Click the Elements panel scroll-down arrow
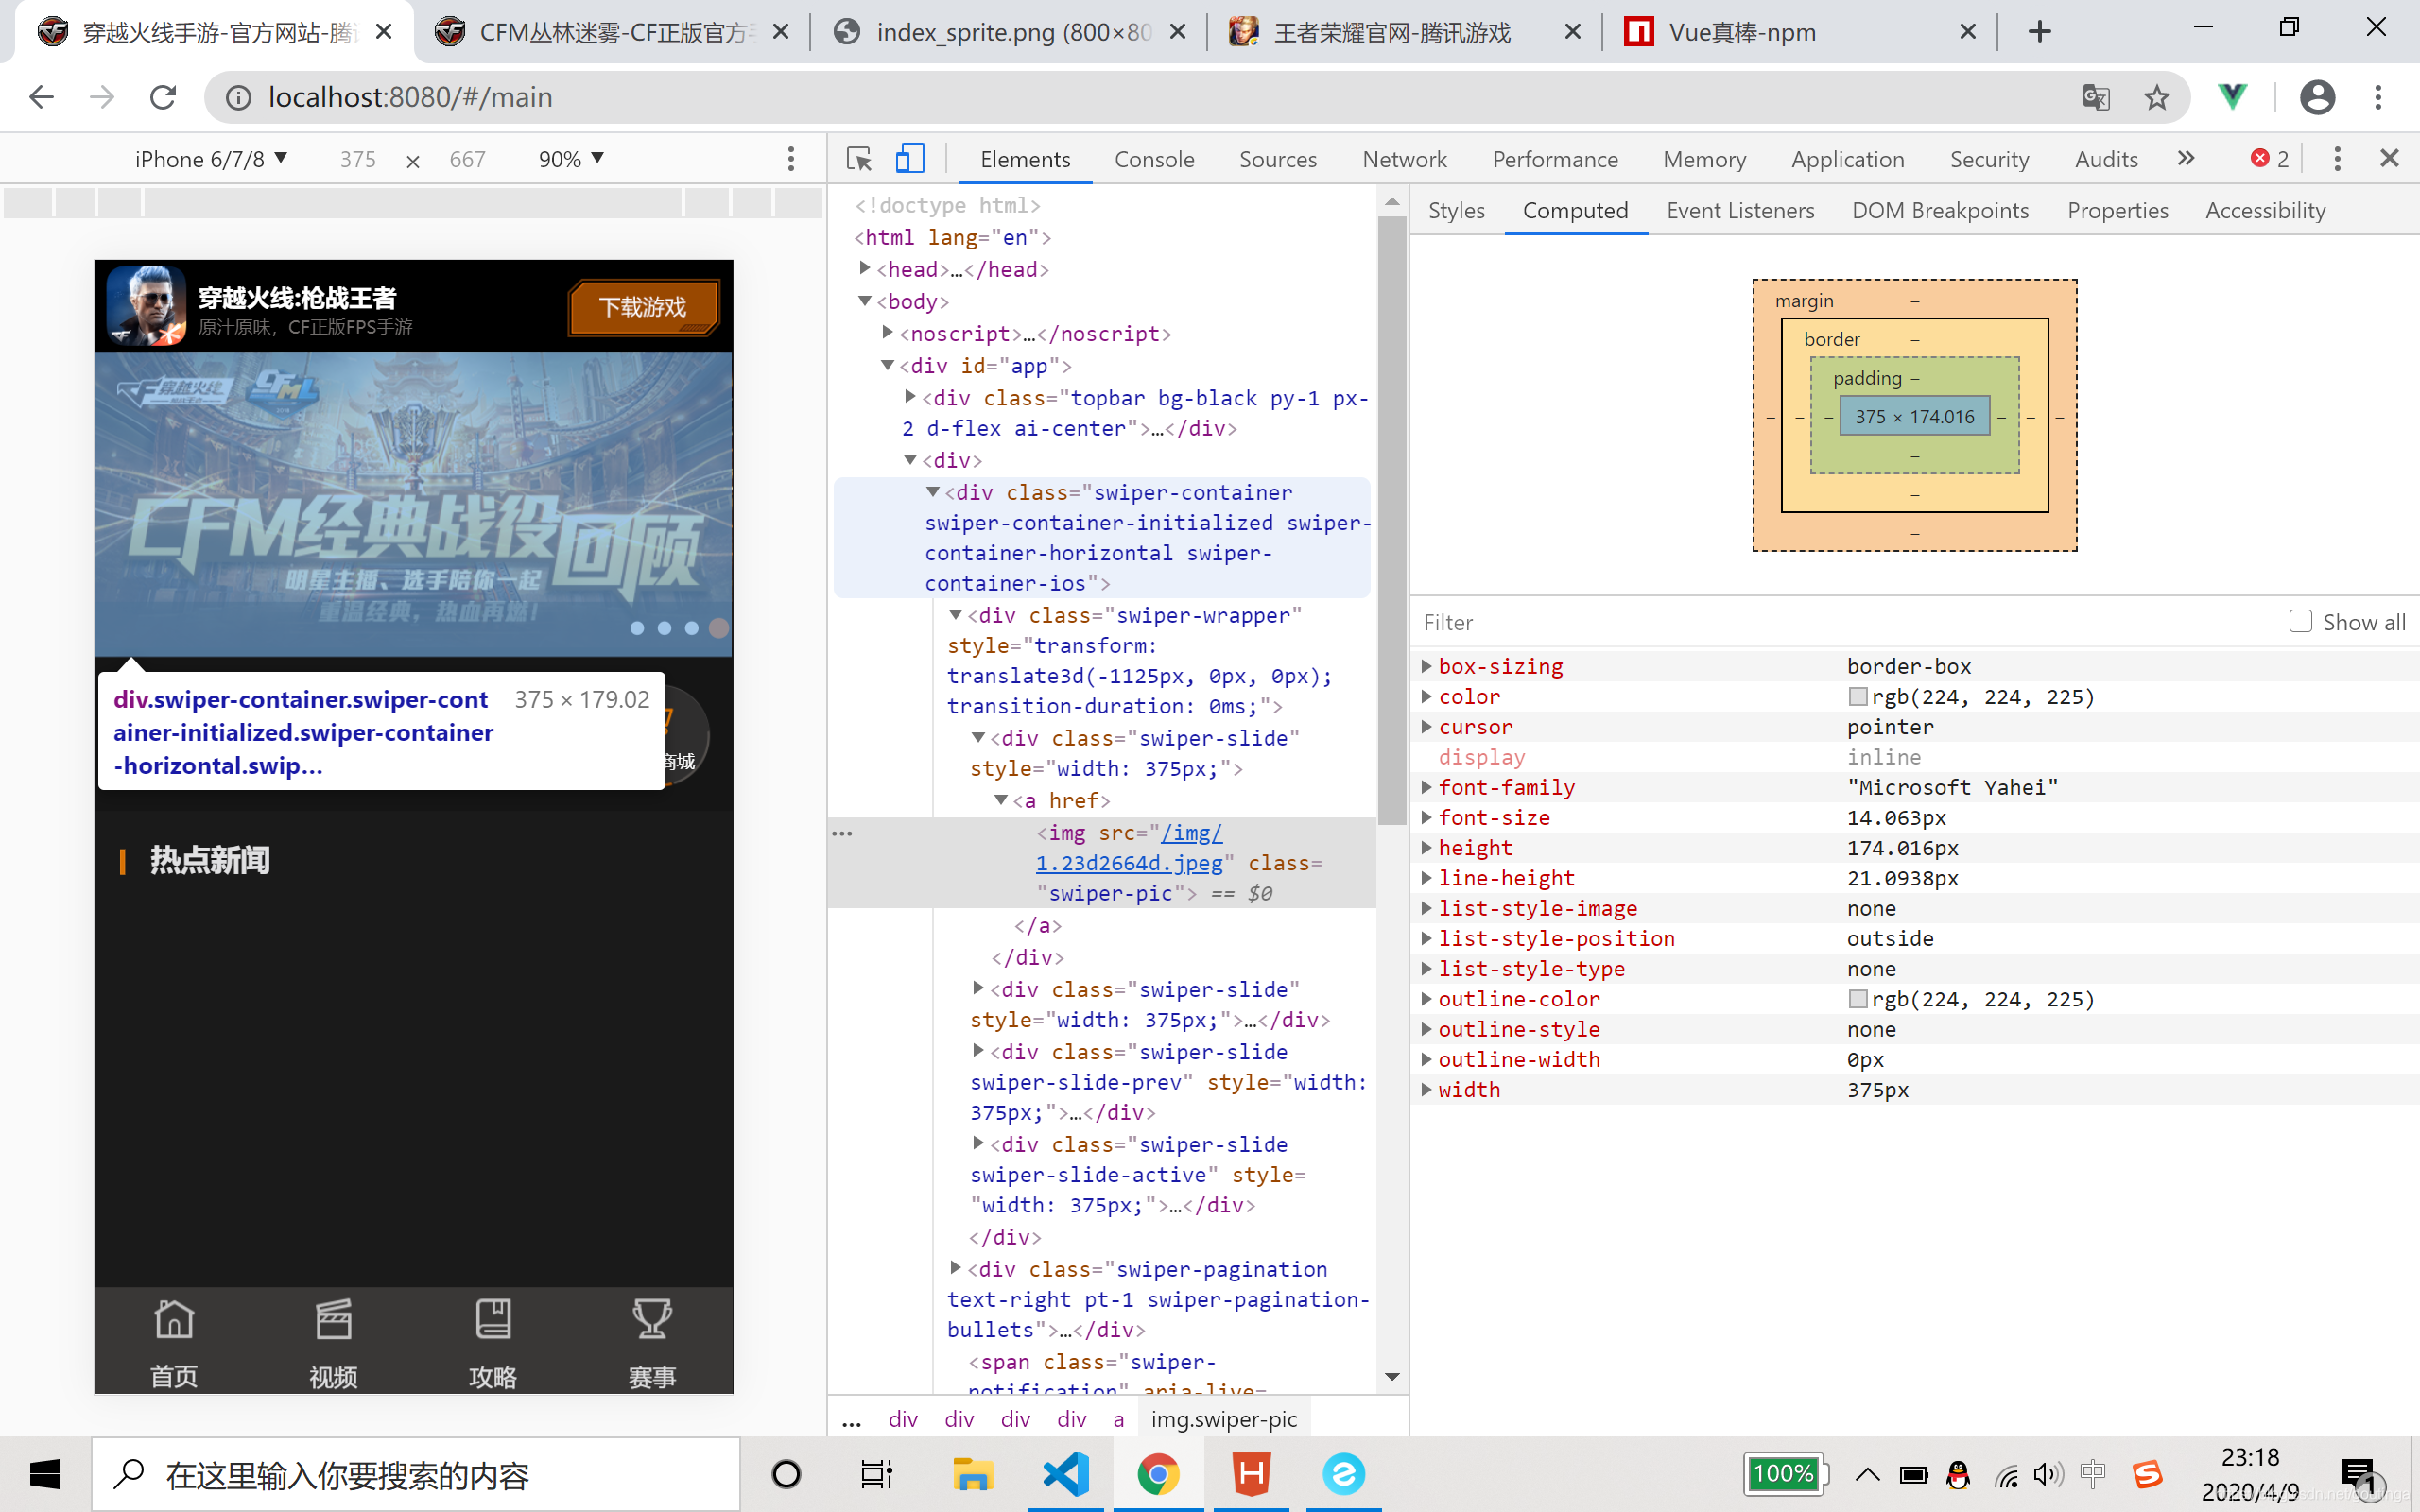Image resolution: width=2420 pixels, height=1512 pixels. pyautogui.click(x=1392, y=1377)
